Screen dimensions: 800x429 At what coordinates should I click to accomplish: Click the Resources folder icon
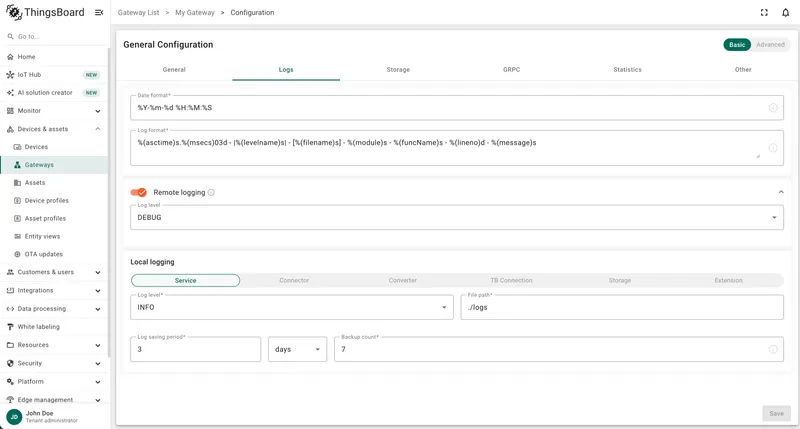(x=10, y=345)
